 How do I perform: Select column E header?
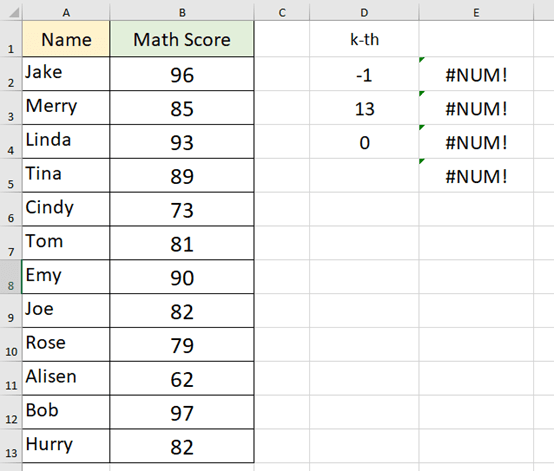click(x=476, y=13)
